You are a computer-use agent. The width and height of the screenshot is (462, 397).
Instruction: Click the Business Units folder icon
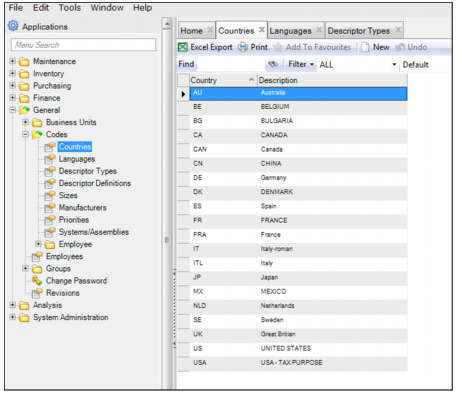(x=37, y=123)
